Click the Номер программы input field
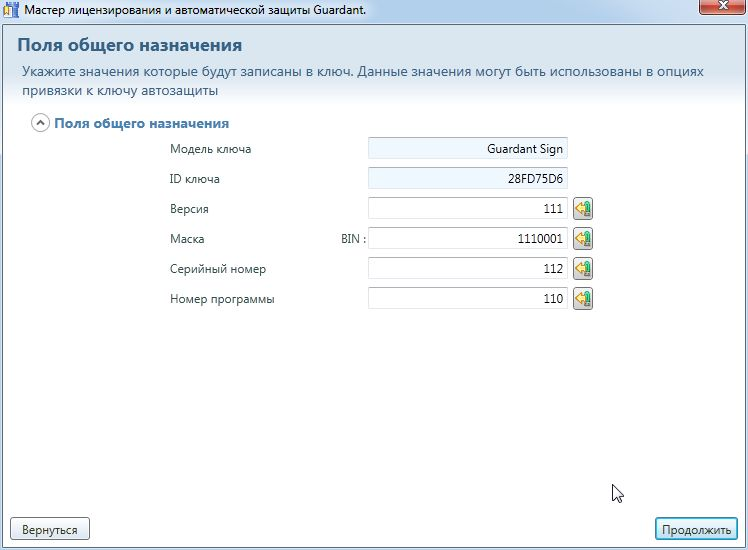 pyautogui.click(x=468, y=299)
